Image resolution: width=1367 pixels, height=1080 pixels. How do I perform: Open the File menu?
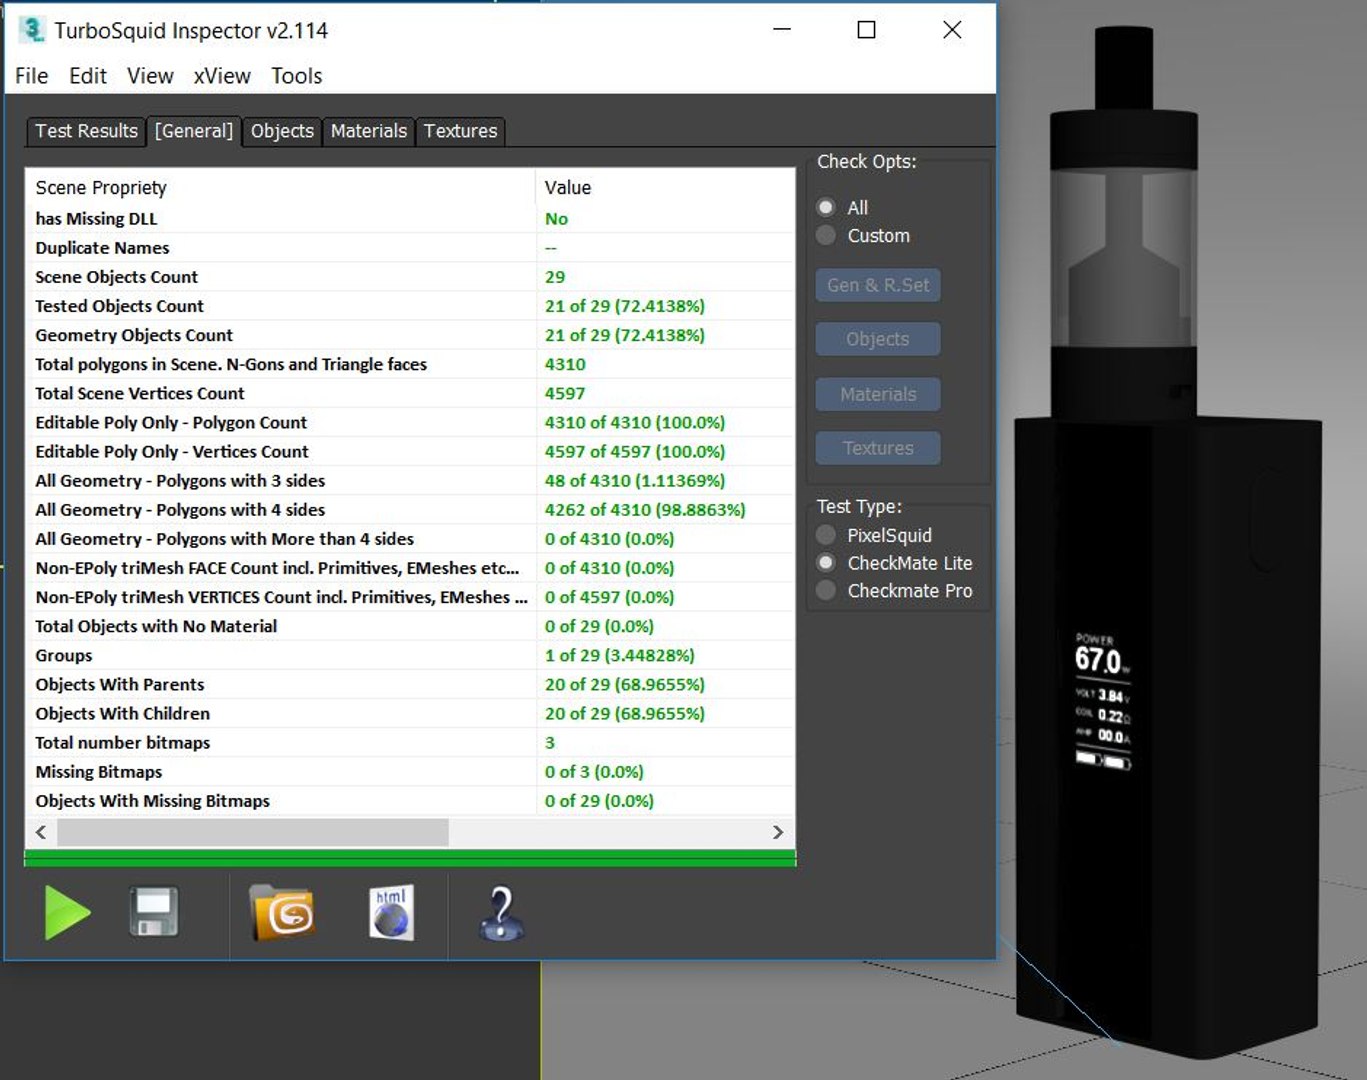(32, 76)
